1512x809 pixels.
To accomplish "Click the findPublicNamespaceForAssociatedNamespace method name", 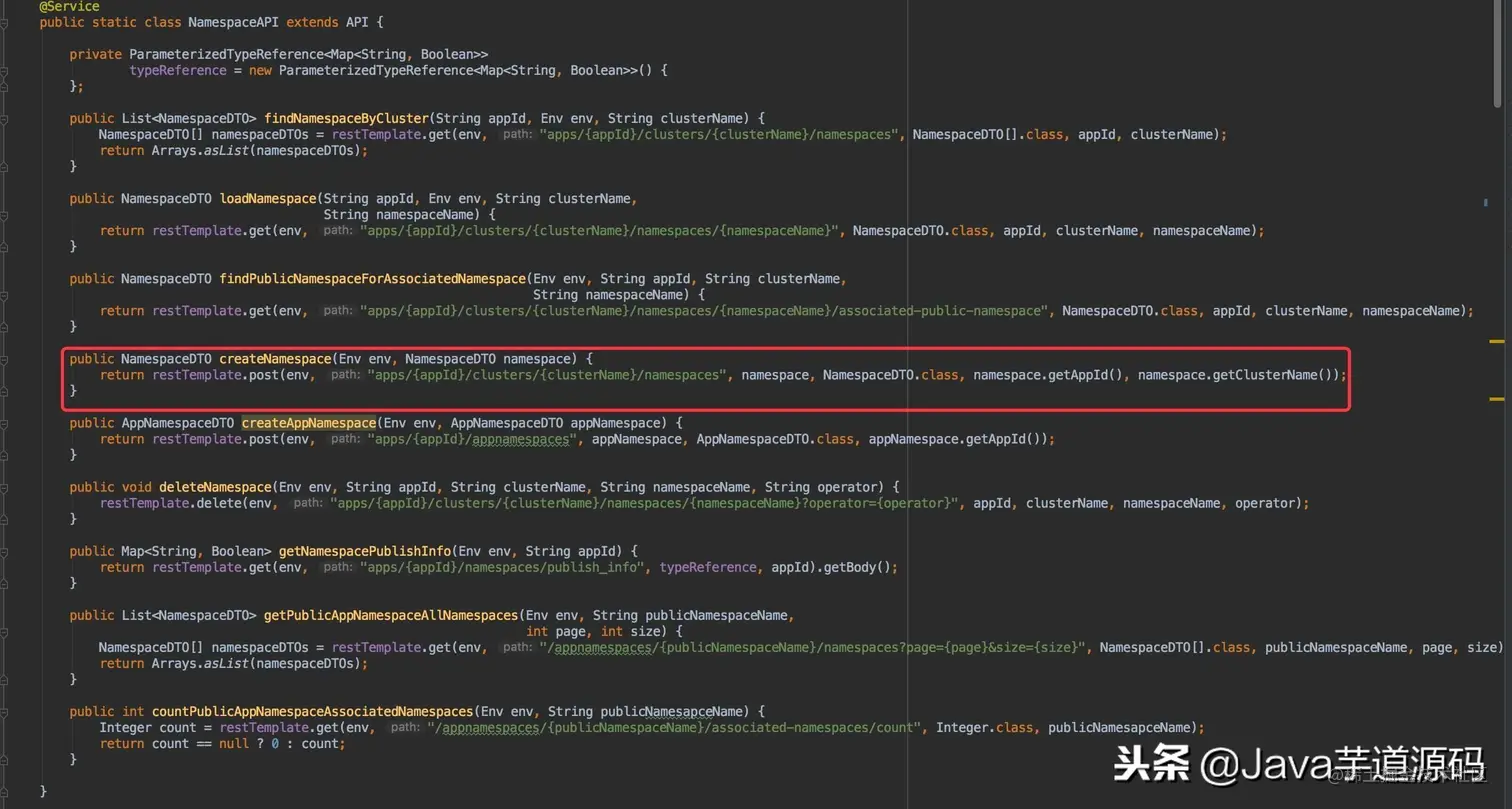I will pyautogui.click(x=370, y=278).
